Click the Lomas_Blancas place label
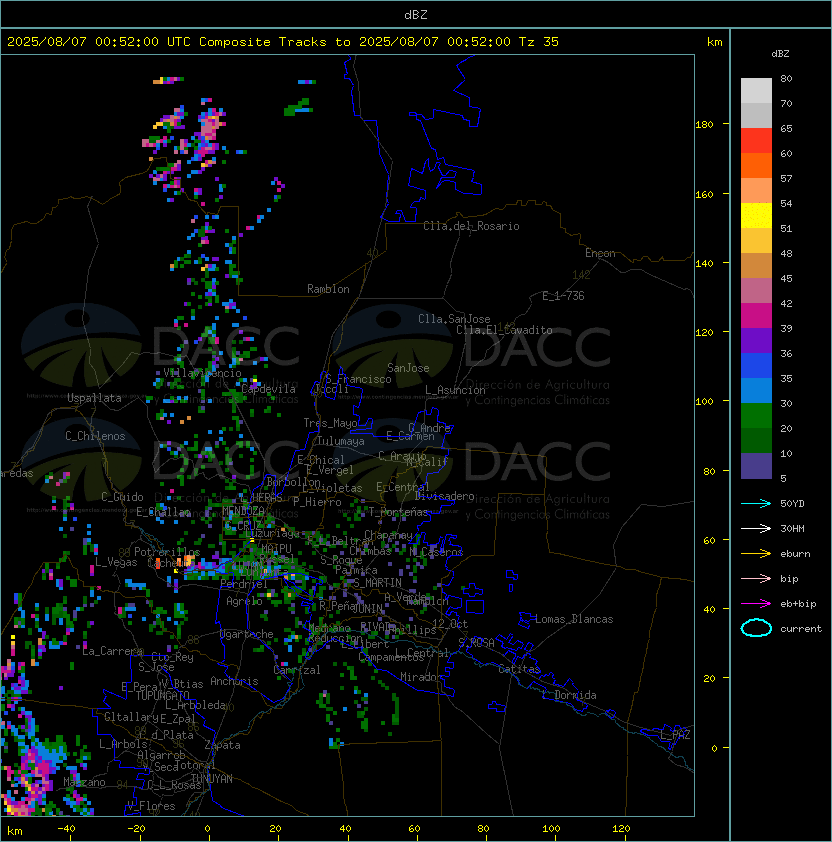The height and width of the screenshot is (842, 832). pos(574,619)
